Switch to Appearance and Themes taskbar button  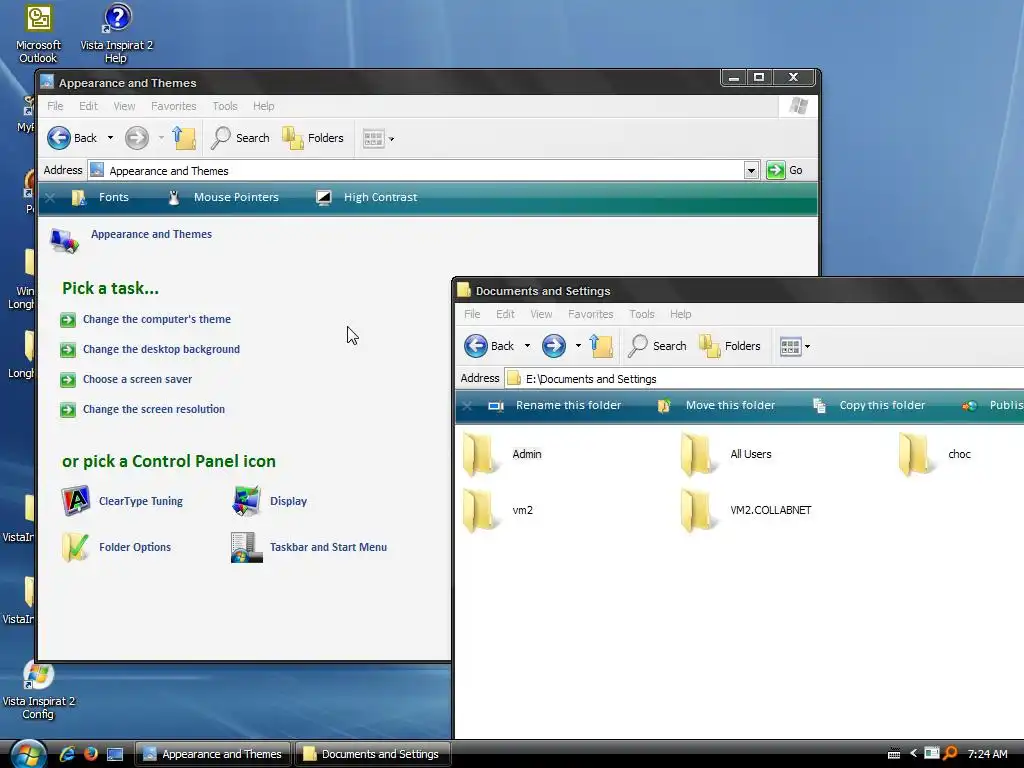coord(212,754)
